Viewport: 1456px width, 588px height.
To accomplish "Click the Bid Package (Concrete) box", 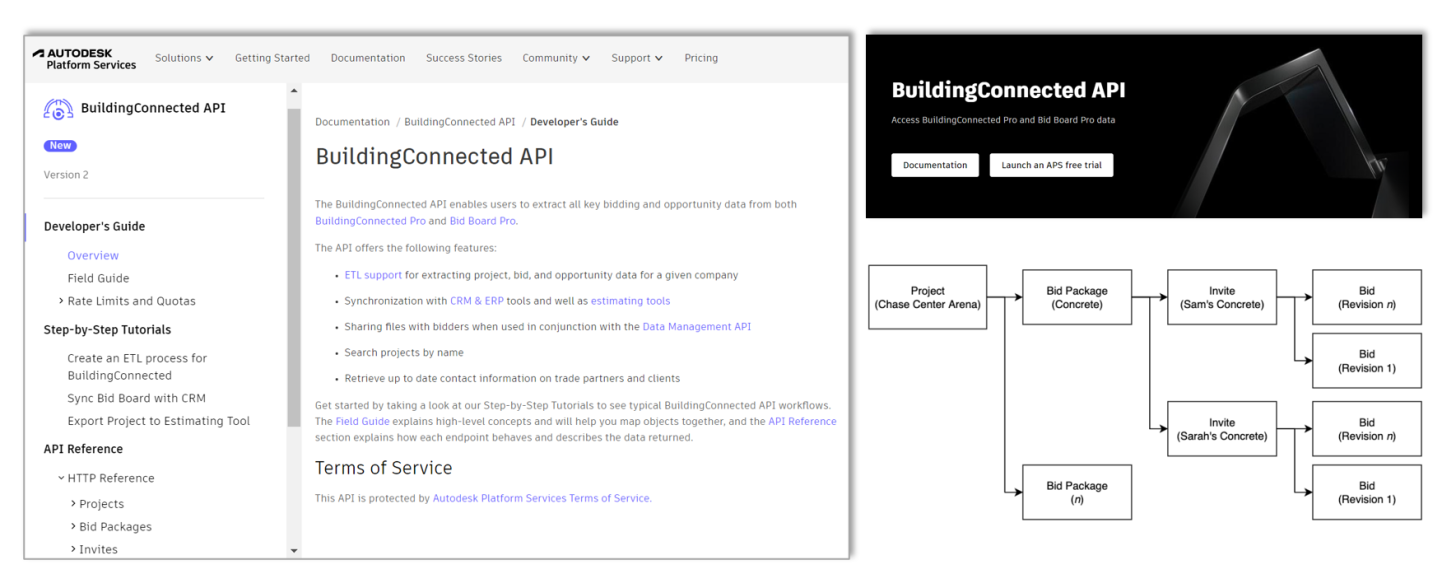I will point(1076,297).
